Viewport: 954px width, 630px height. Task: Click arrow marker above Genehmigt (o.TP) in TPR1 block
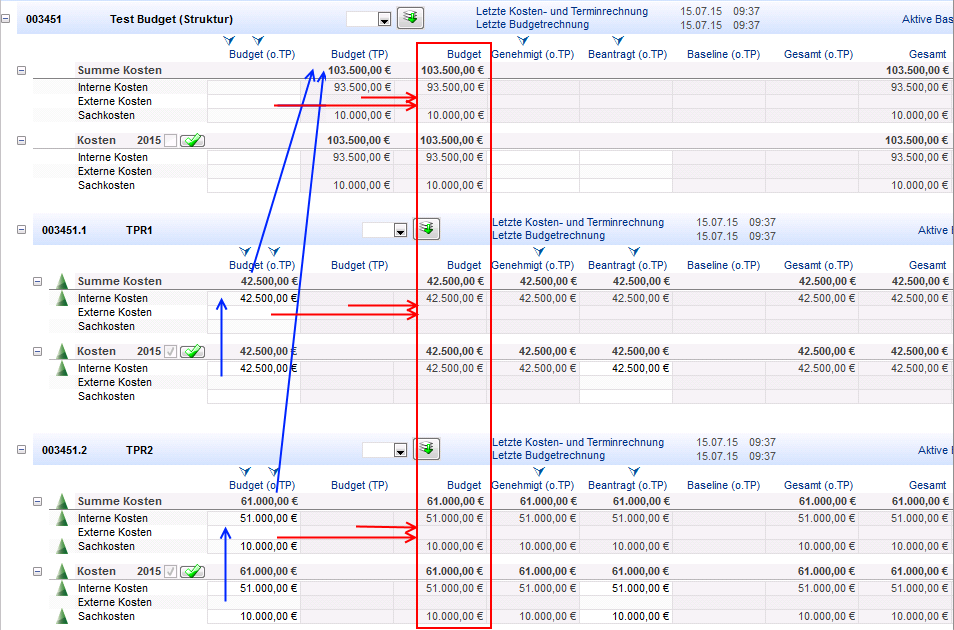pyautogui.click(x=538, y=251)
